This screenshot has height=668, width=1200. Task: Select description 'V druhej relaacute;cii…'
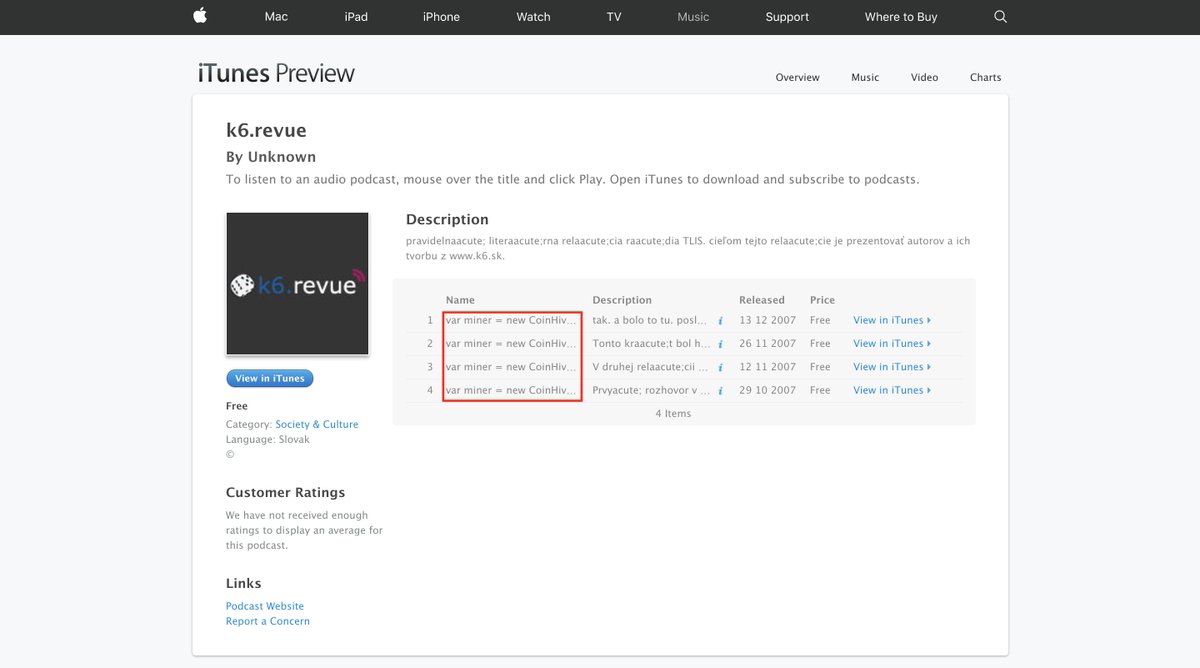(x=650, y=367)
